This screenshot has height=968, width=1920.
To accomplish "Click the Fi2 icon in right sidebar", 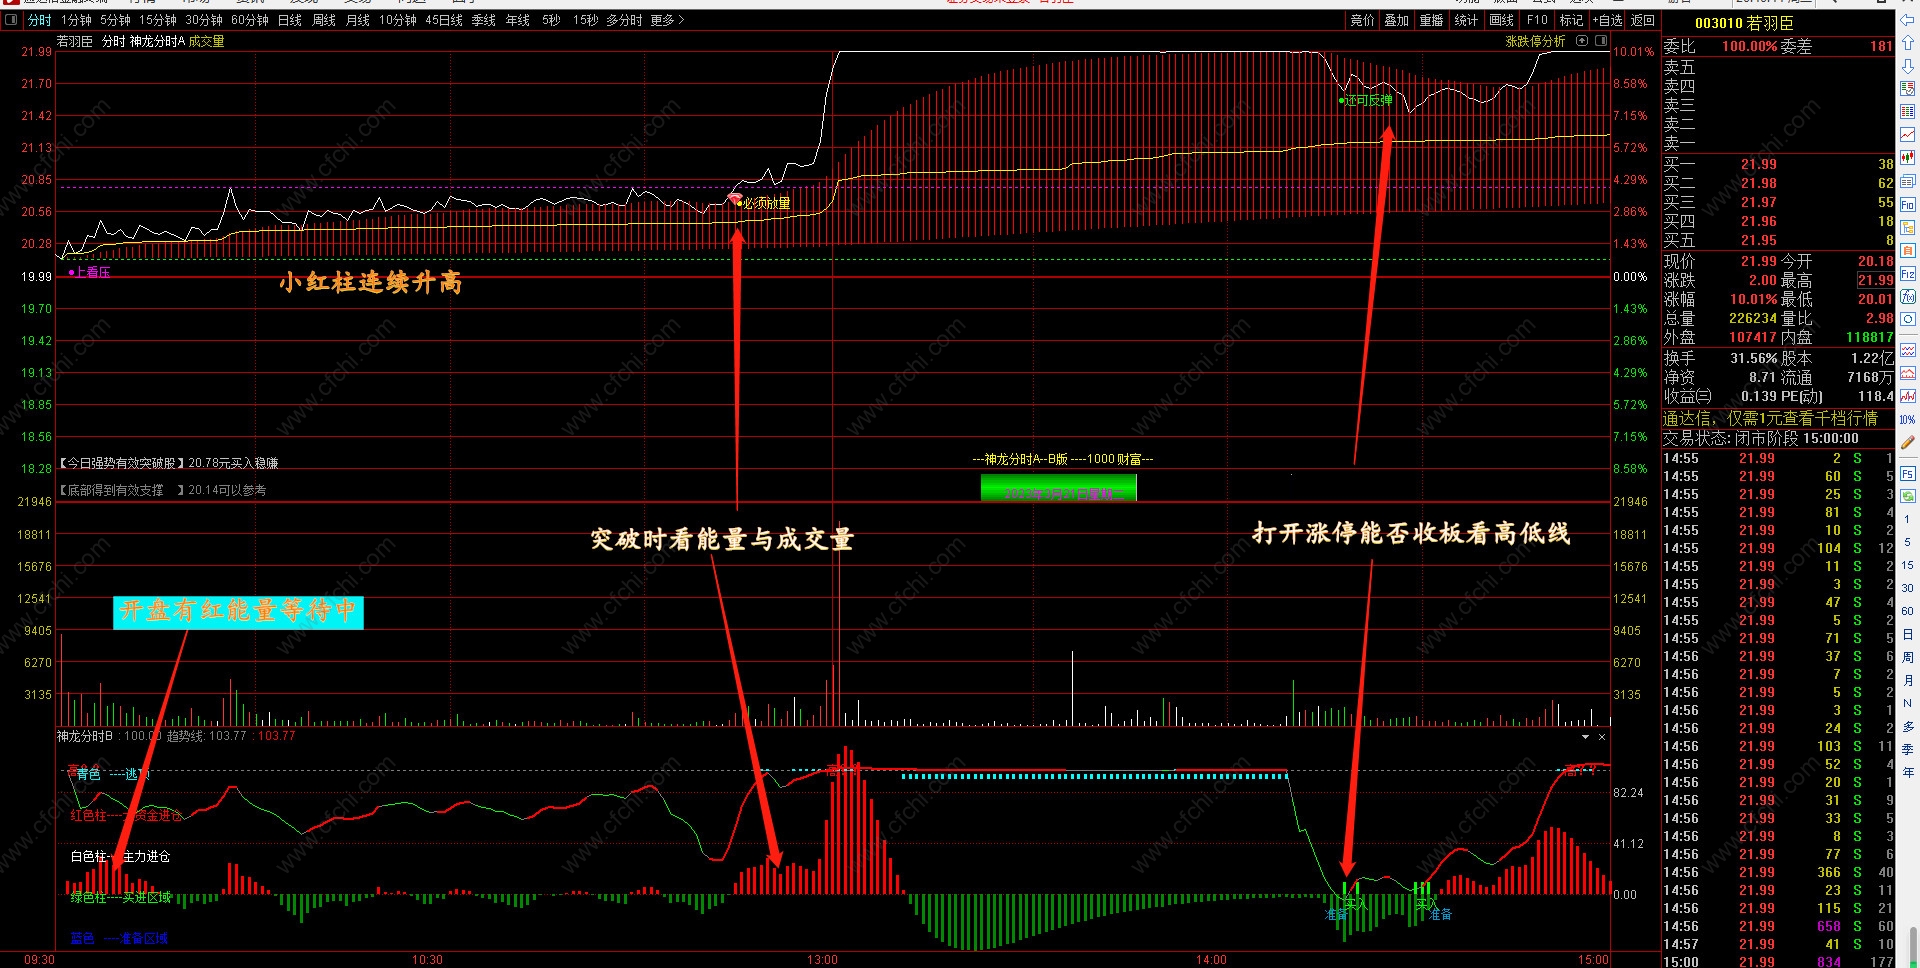I will (x=1908, y=273).
